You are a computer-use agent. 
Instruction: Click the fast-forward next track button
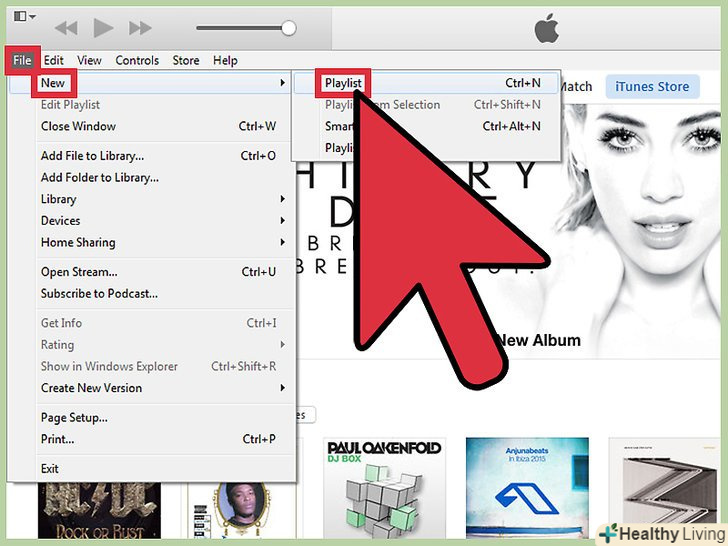click(x=140, y=28)
